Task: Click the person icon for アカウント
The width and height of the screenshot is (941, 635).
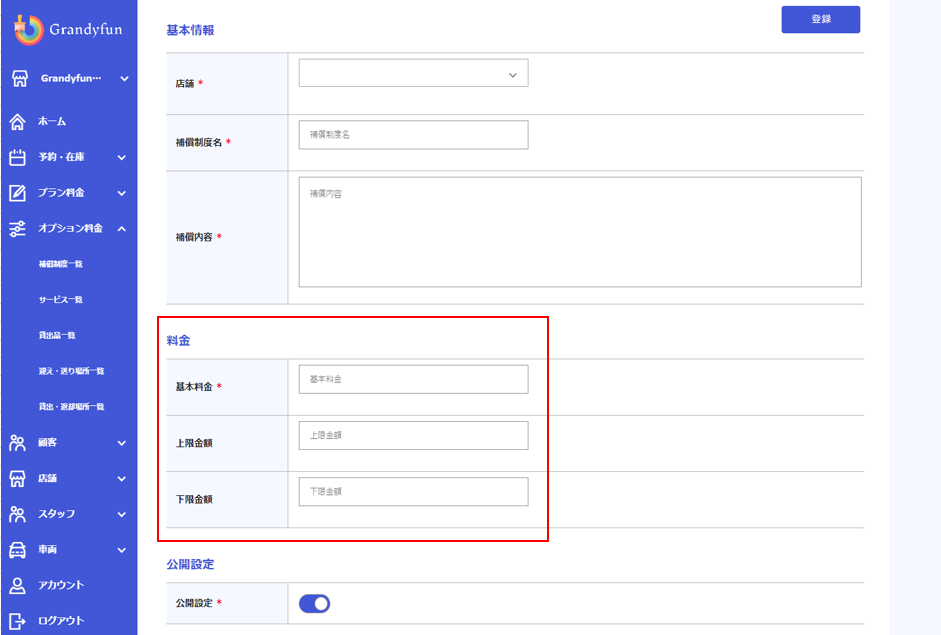Action: click(17, 585)
